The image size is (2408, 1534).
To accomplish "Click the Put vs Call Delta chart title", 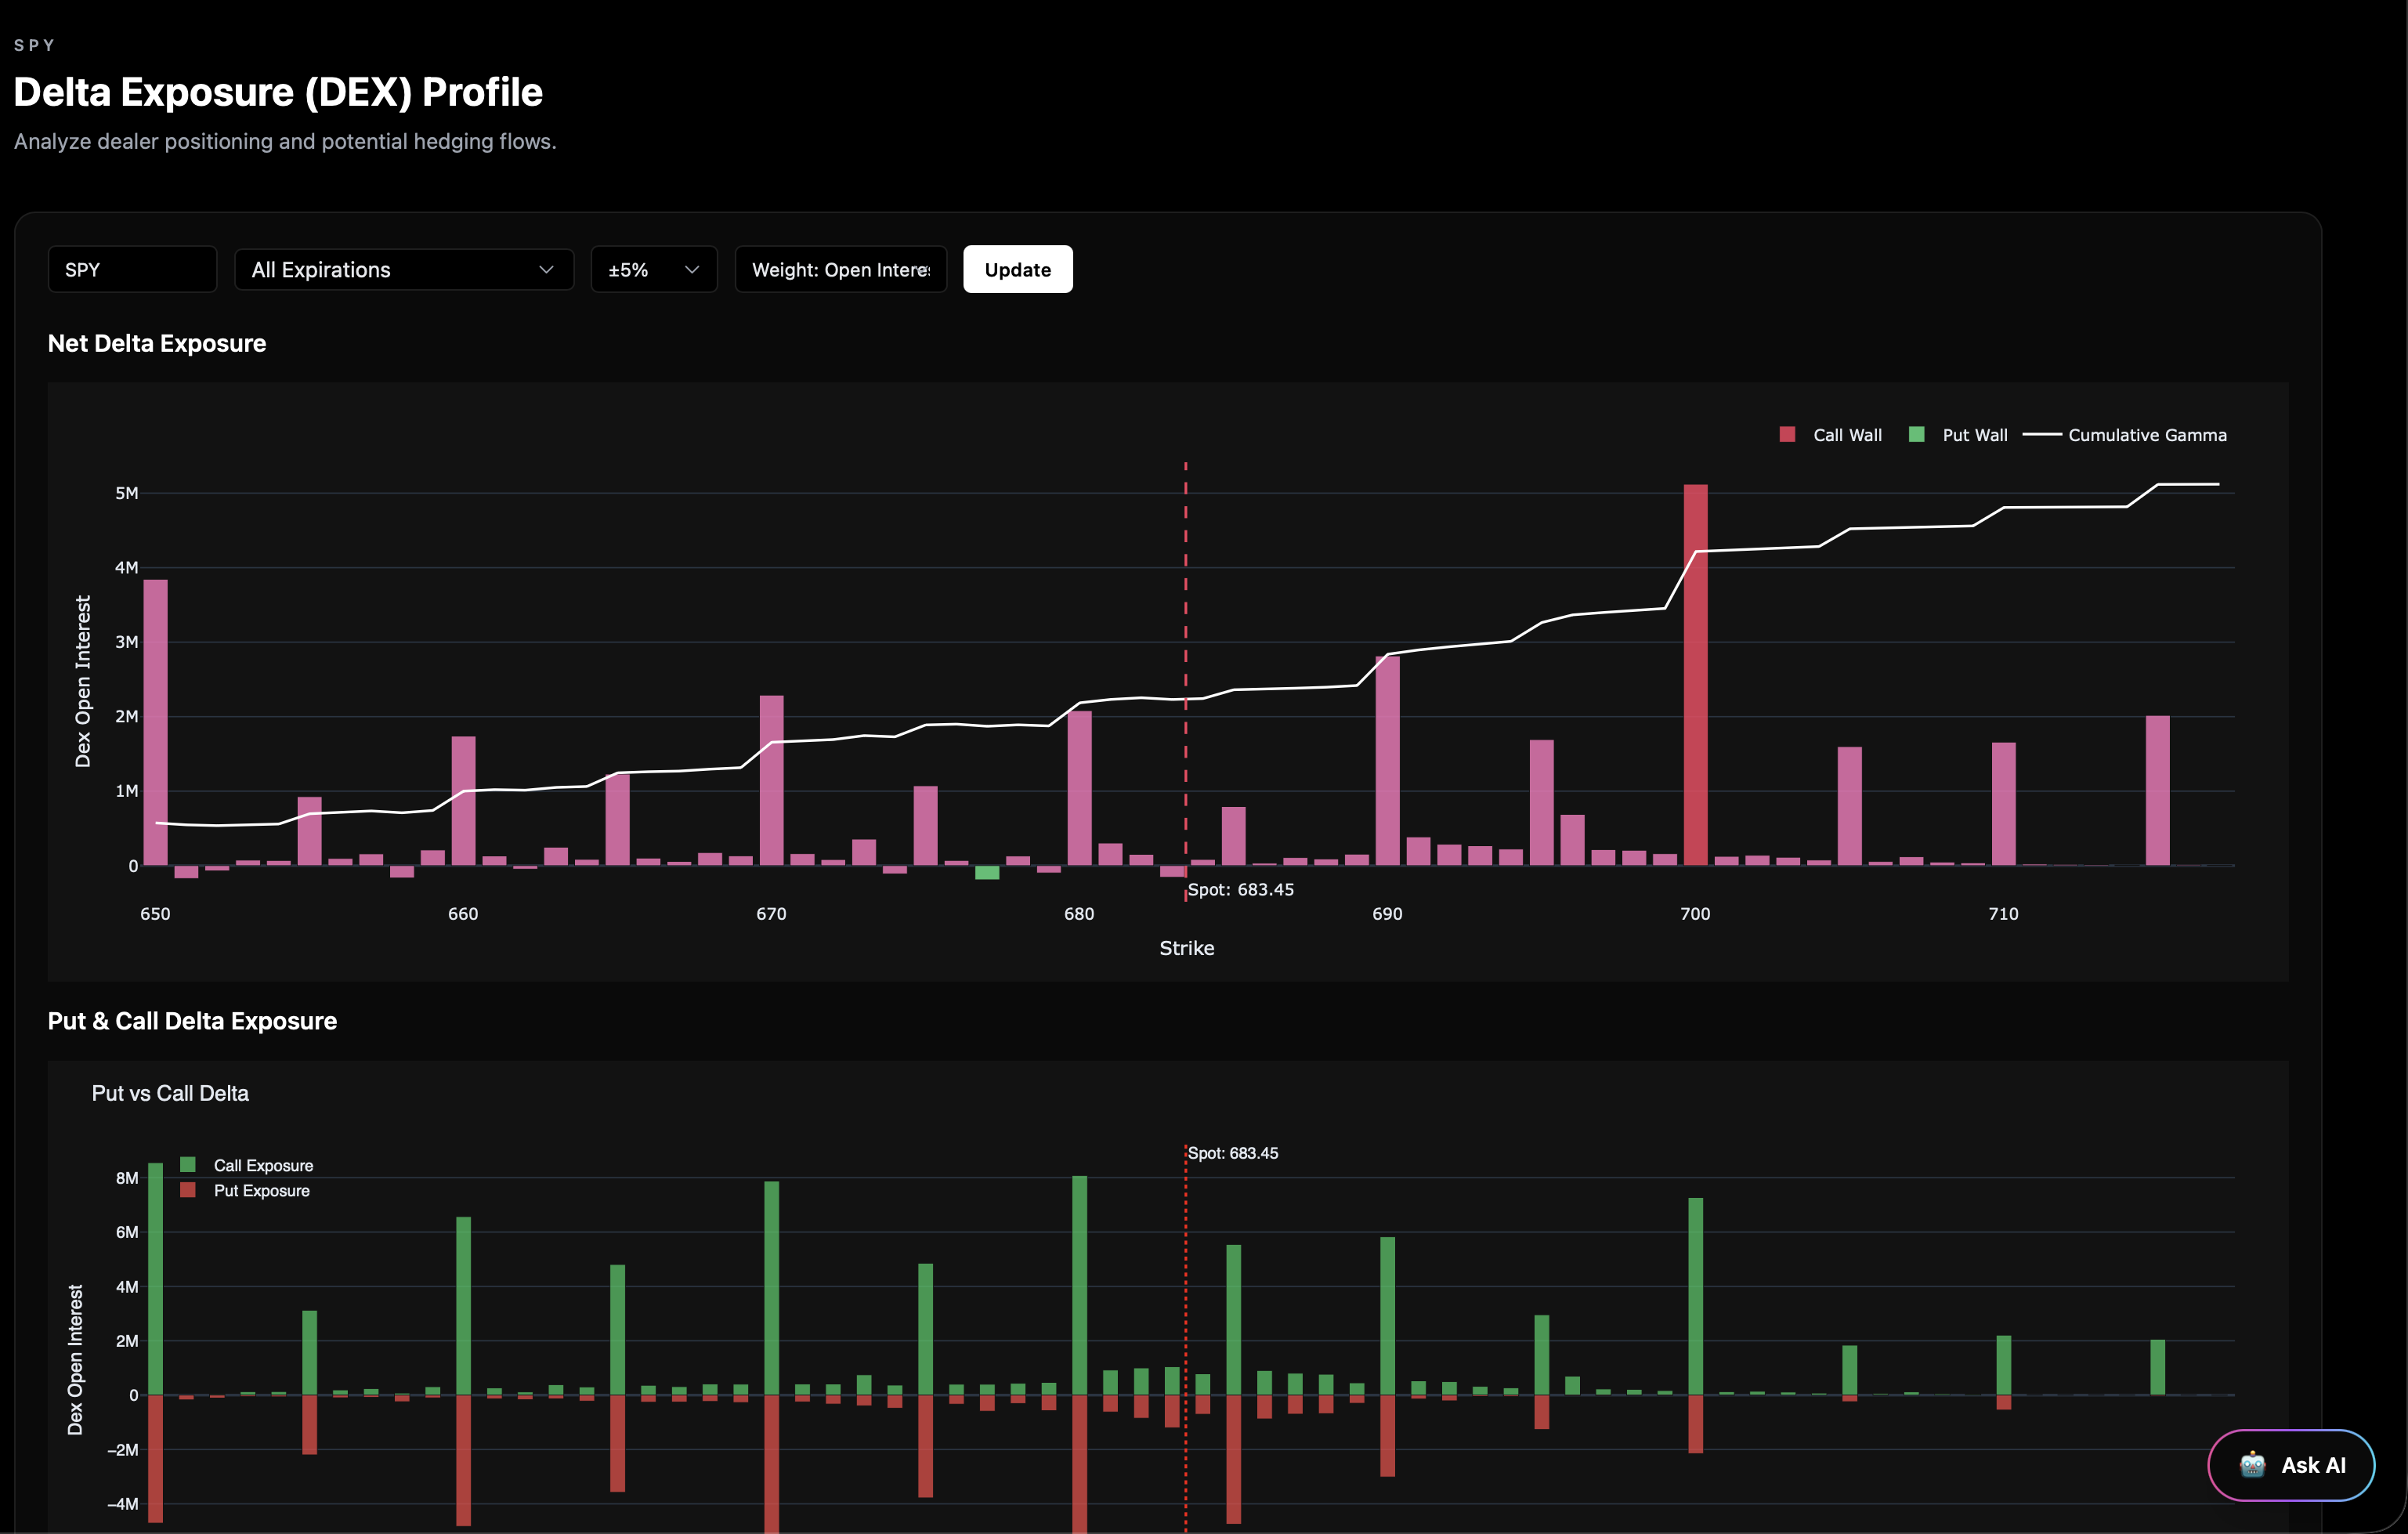I will (170, 1093).
